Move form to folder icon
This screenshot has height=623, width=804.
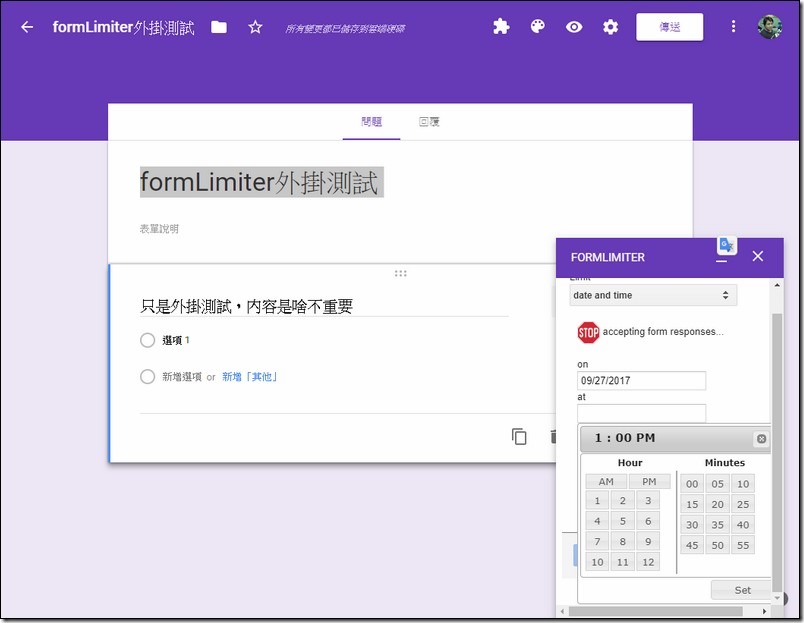click(x=219, y=27)
